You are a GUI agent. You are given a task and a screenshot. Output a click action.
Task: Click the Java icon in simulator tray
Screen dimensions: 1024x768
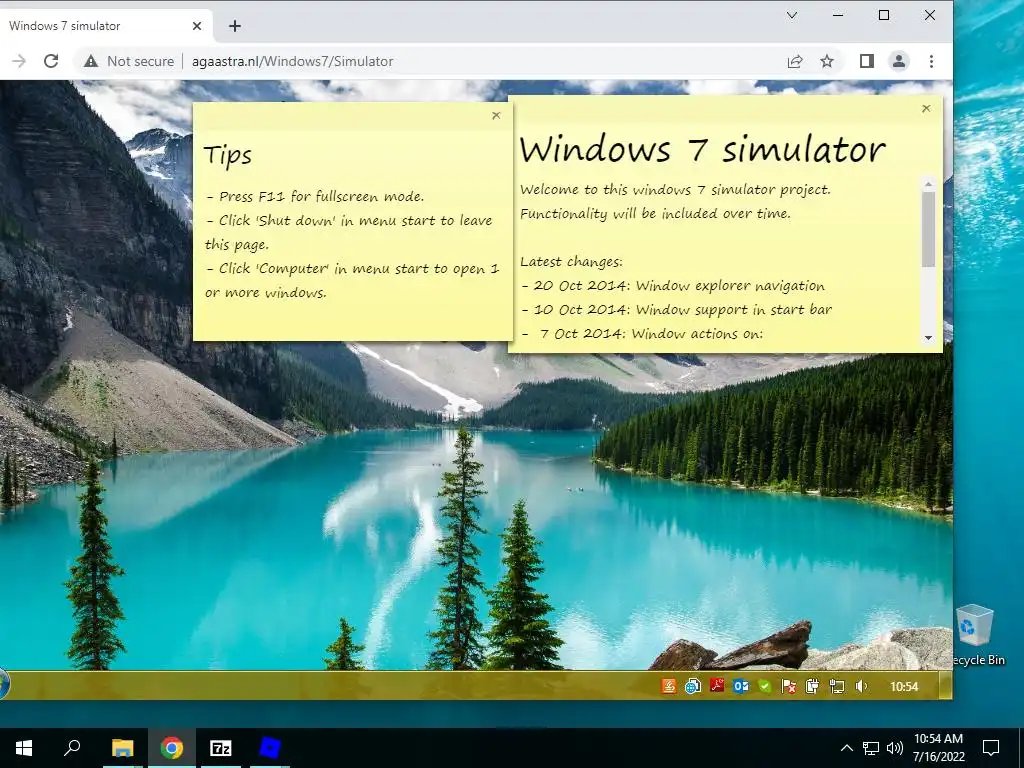pos(669,686)
